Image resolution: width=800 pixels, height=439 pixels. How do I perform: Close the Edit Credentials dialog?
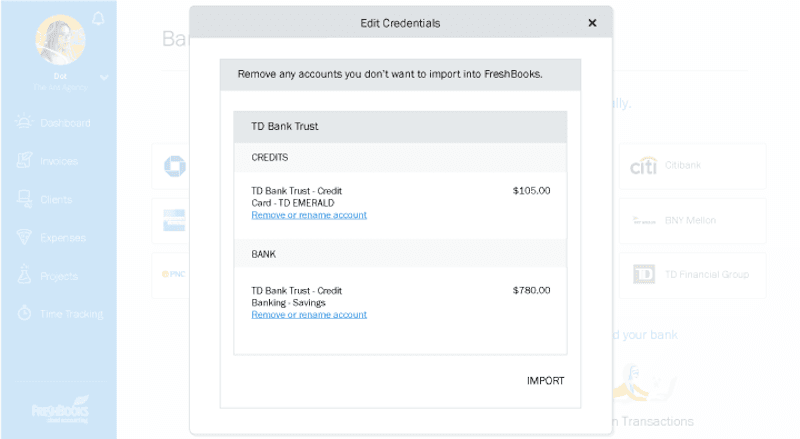tap(592, 23)
